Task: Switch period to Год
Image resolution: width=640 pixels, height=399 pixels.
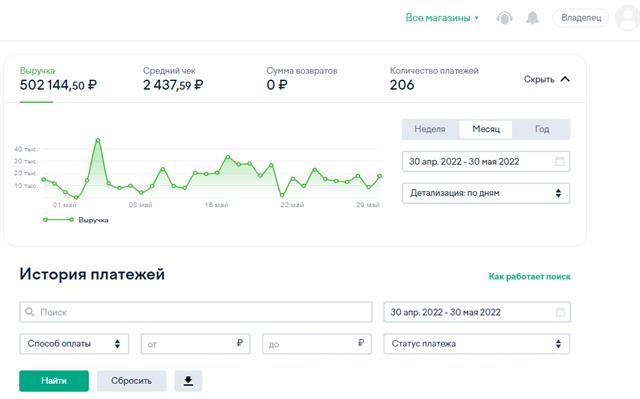Action: coord(542,129)
